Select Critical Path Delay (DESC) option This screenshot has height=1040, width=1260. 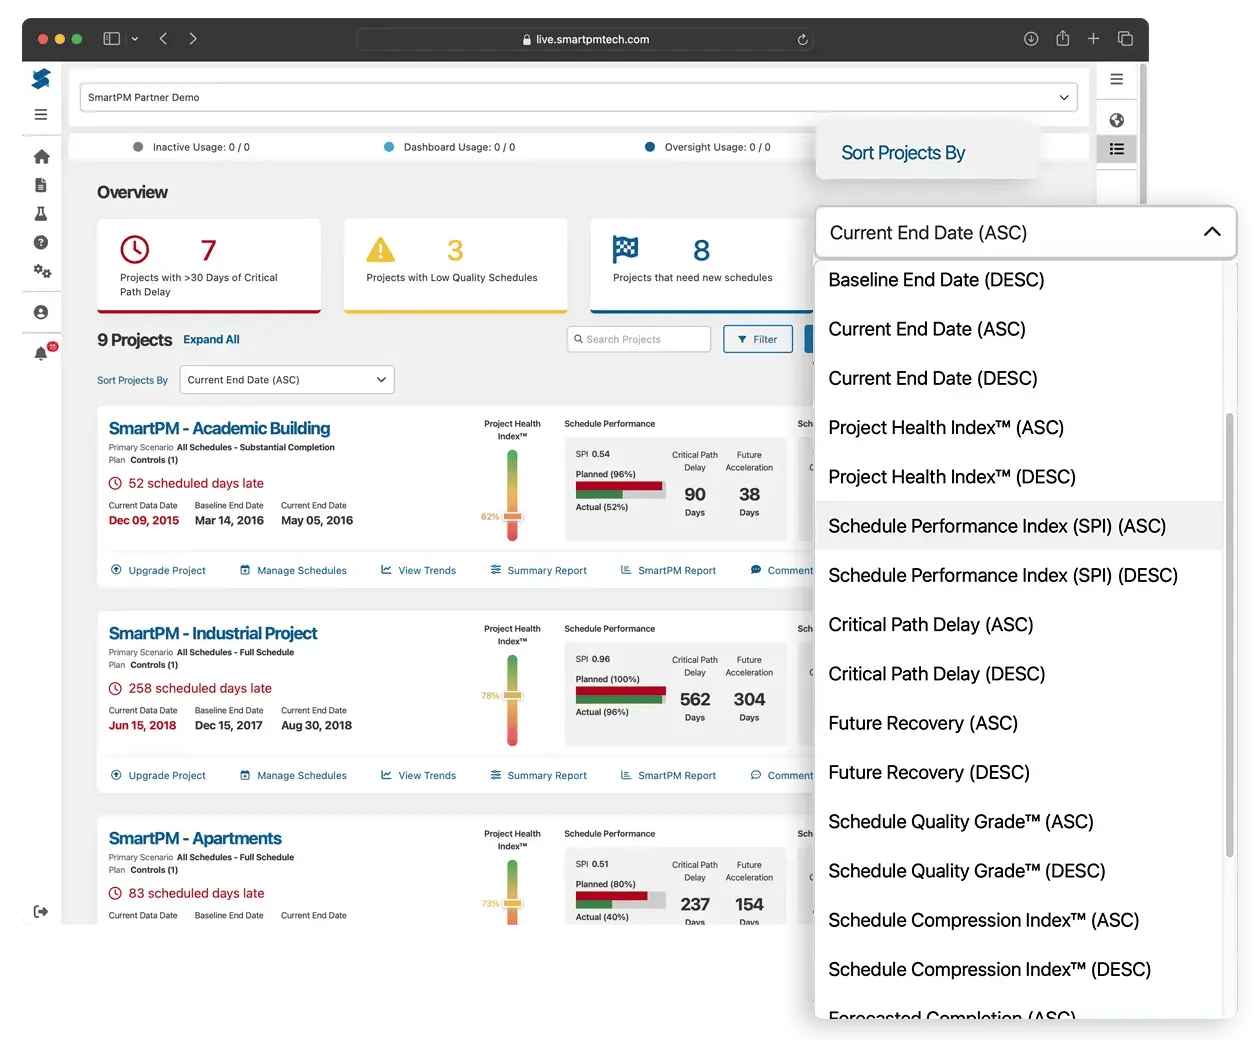[x=1019, y=674]
